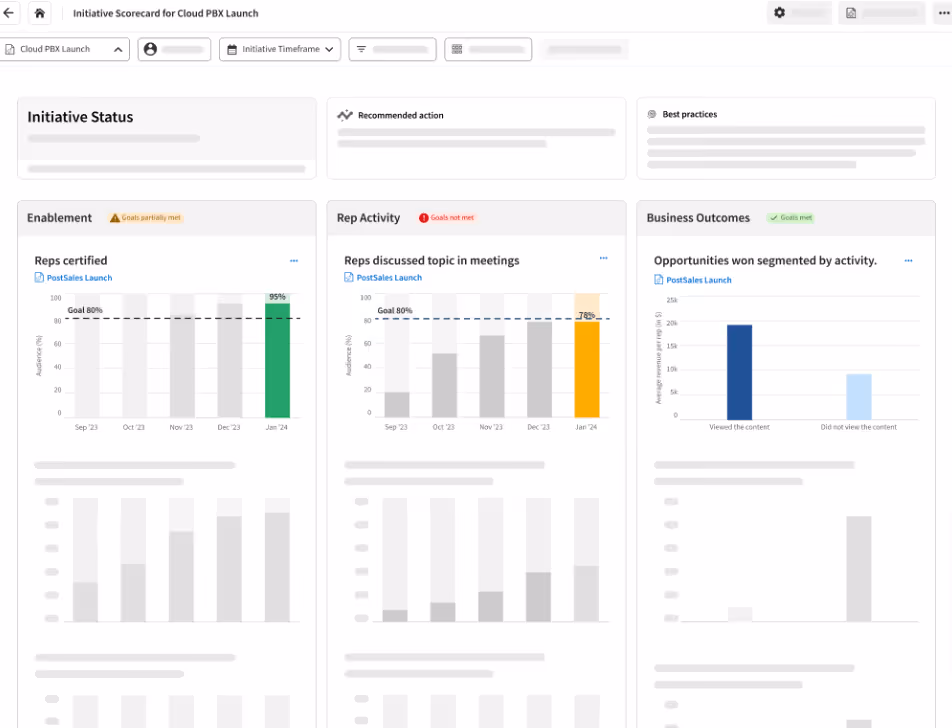The height and width of the screenshot is (728, 952).
Task: Click the Recommended action label
Action: 401,115
